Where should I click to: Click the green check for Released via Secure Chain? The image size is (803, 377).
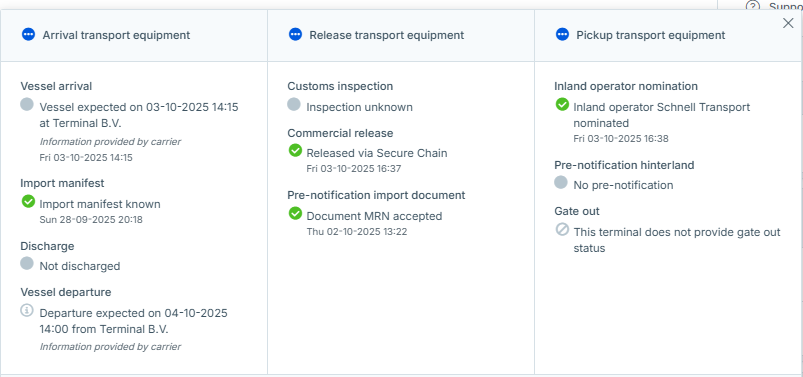295,150
